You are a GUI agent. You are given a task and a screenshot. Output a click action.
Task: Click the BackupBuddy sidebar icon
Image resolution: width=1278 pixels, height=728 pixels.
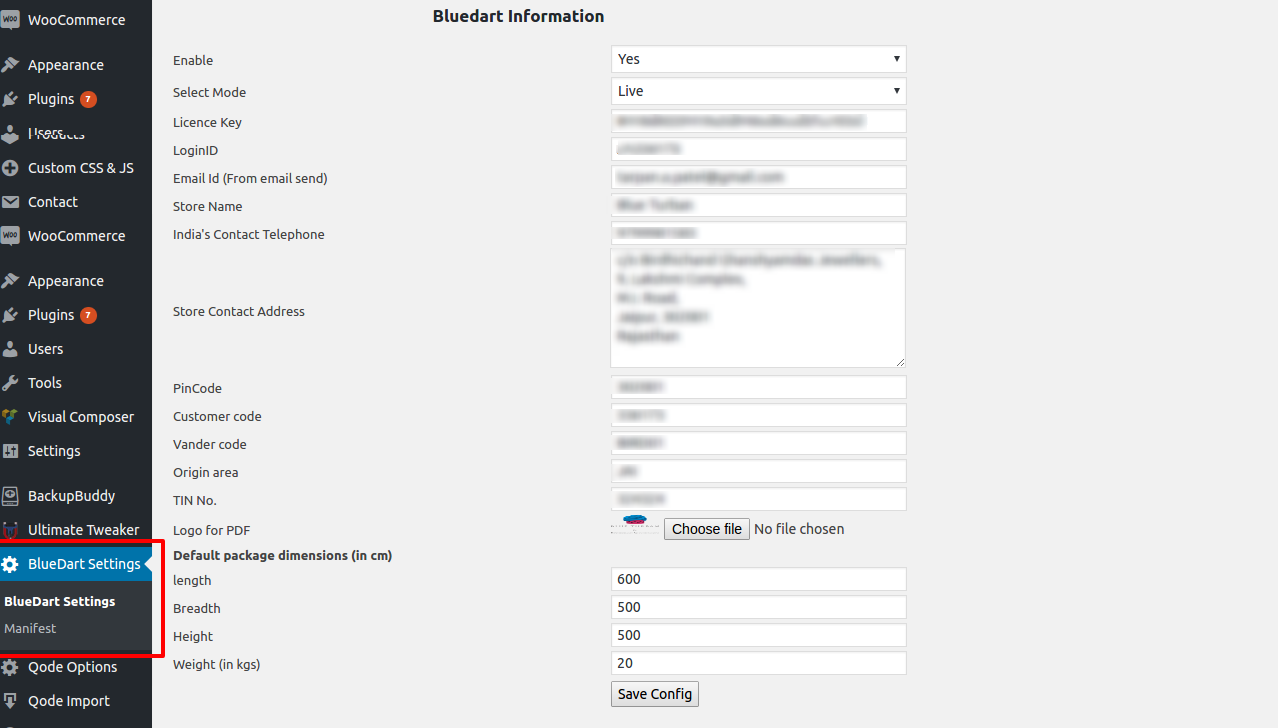10,496
